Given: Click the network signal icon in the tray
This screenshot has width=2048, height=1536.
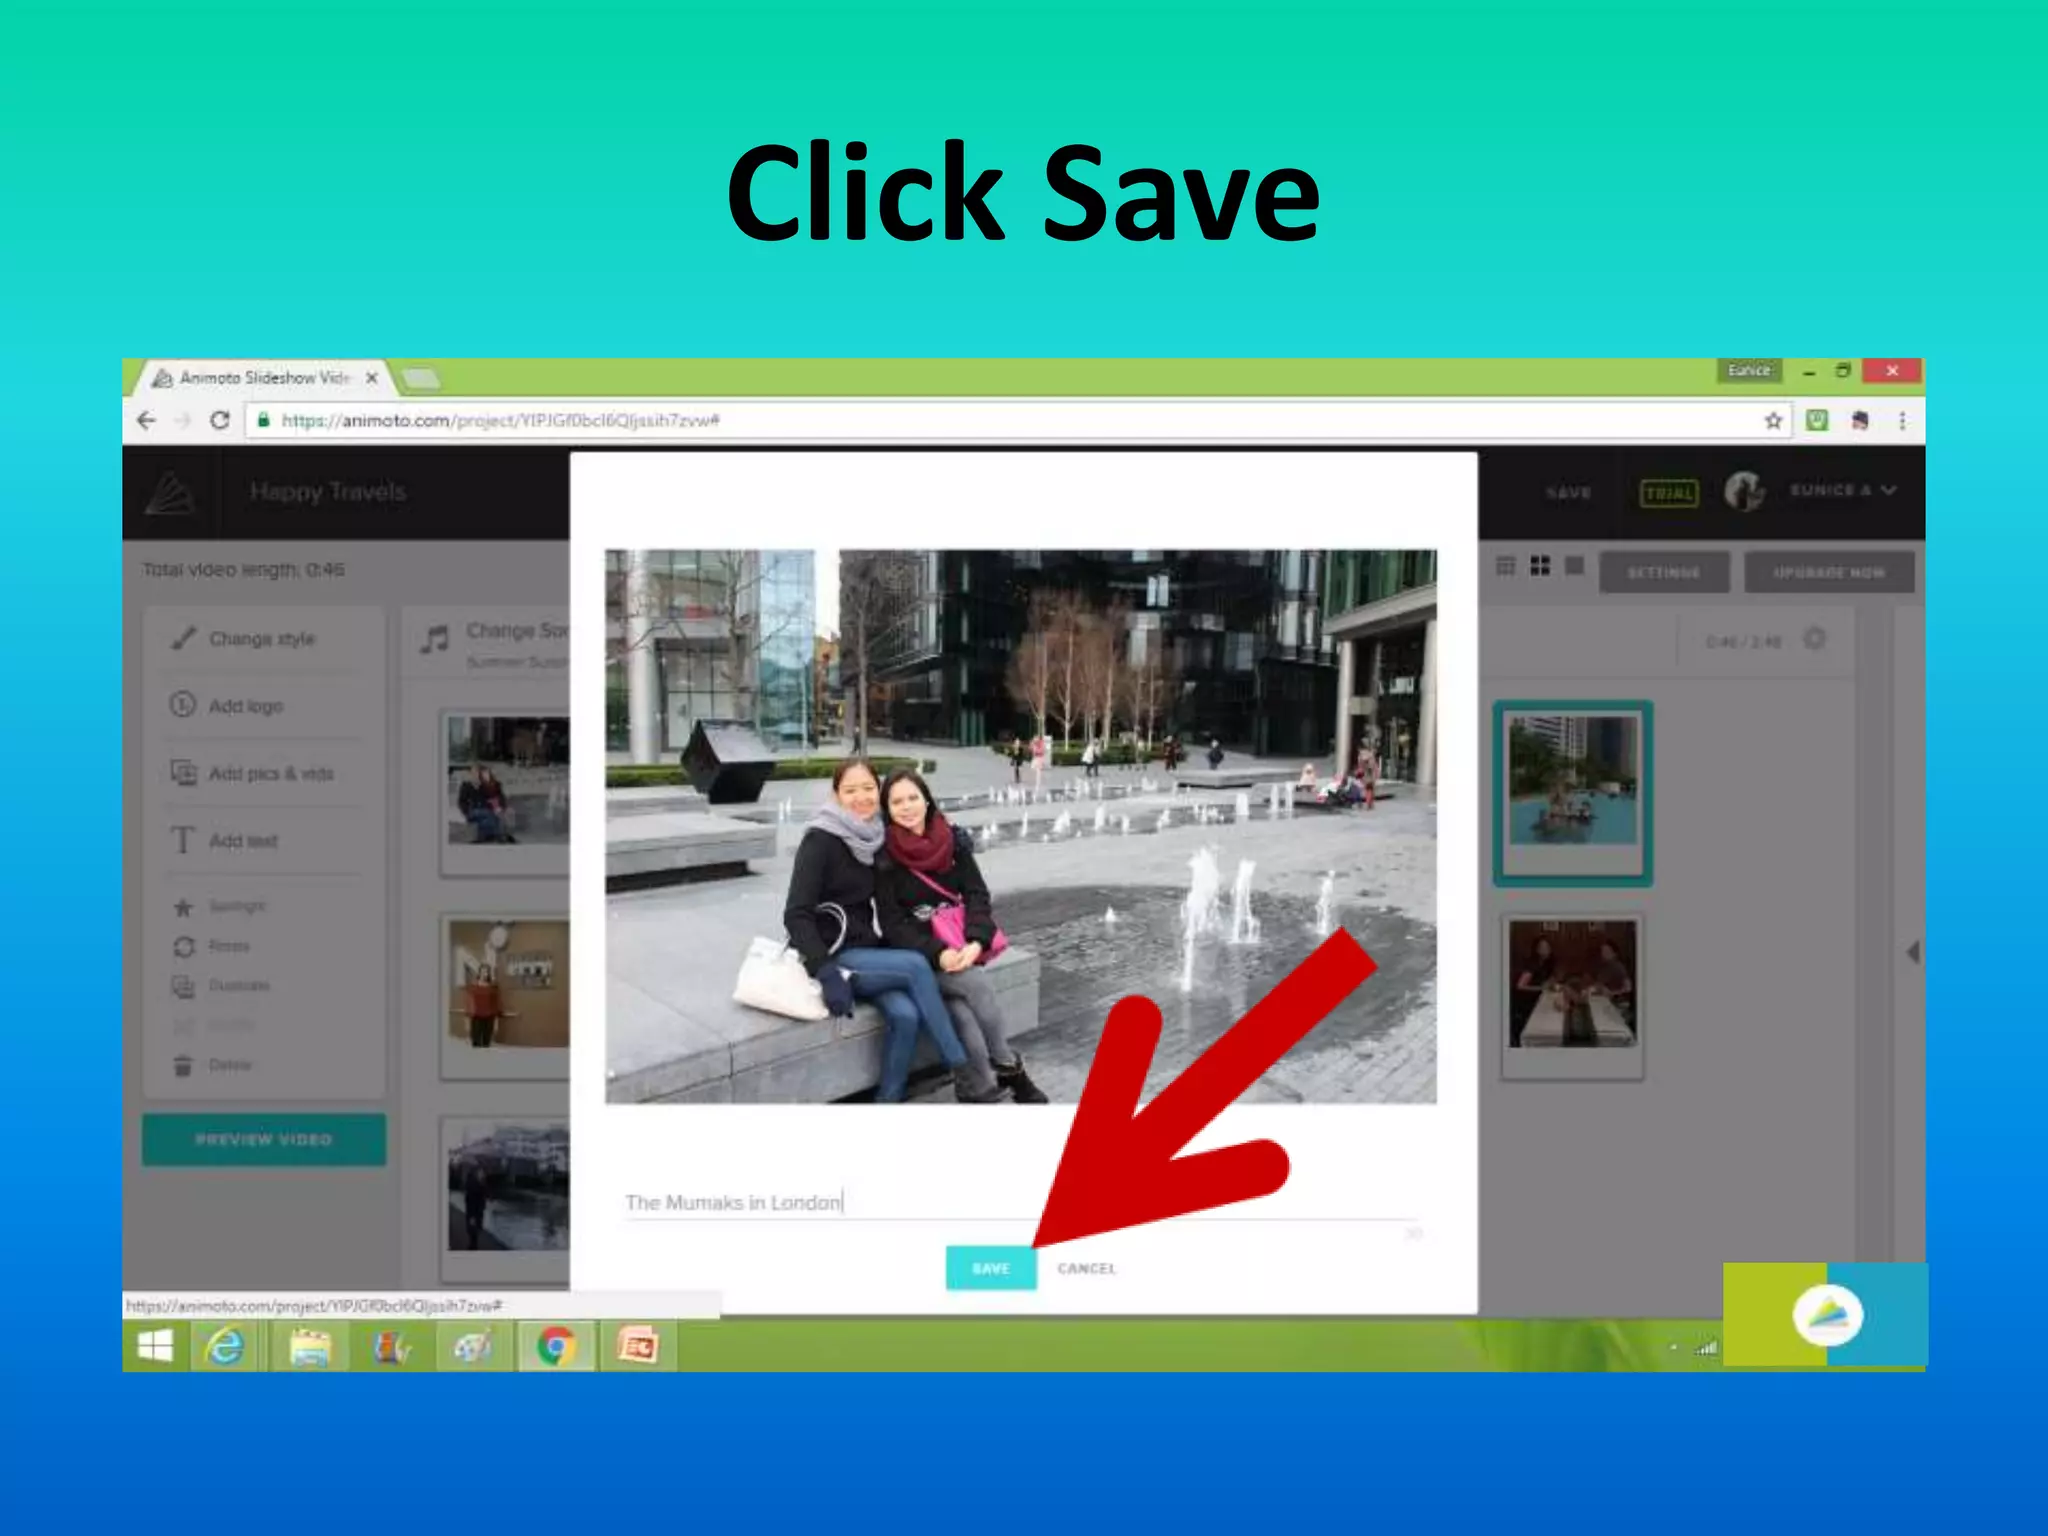Looking at the screenshot, I should pyautogui.click(x=1707, y=1348).
